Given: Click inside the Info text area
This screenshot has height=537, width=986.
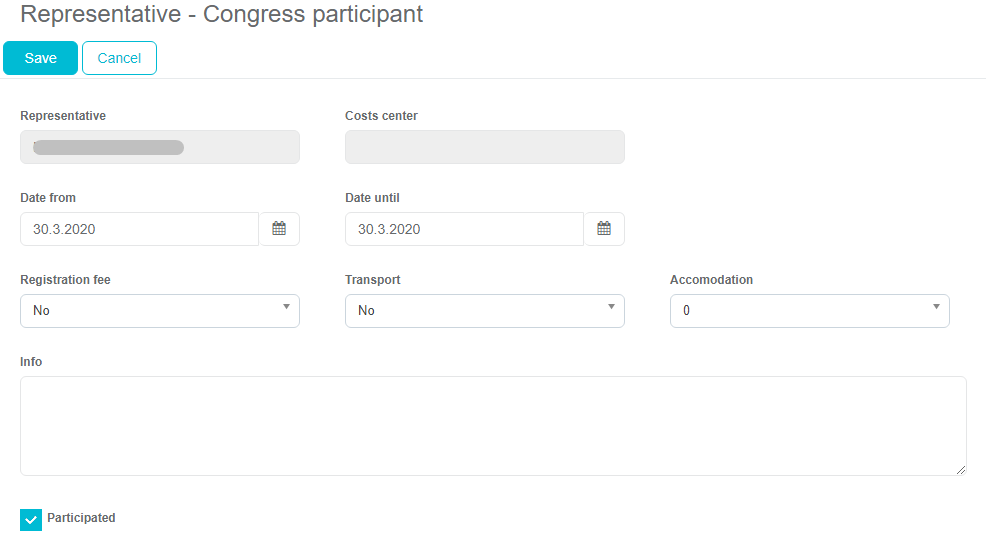Looking at the screenshot, I should [x=493, y=426].
